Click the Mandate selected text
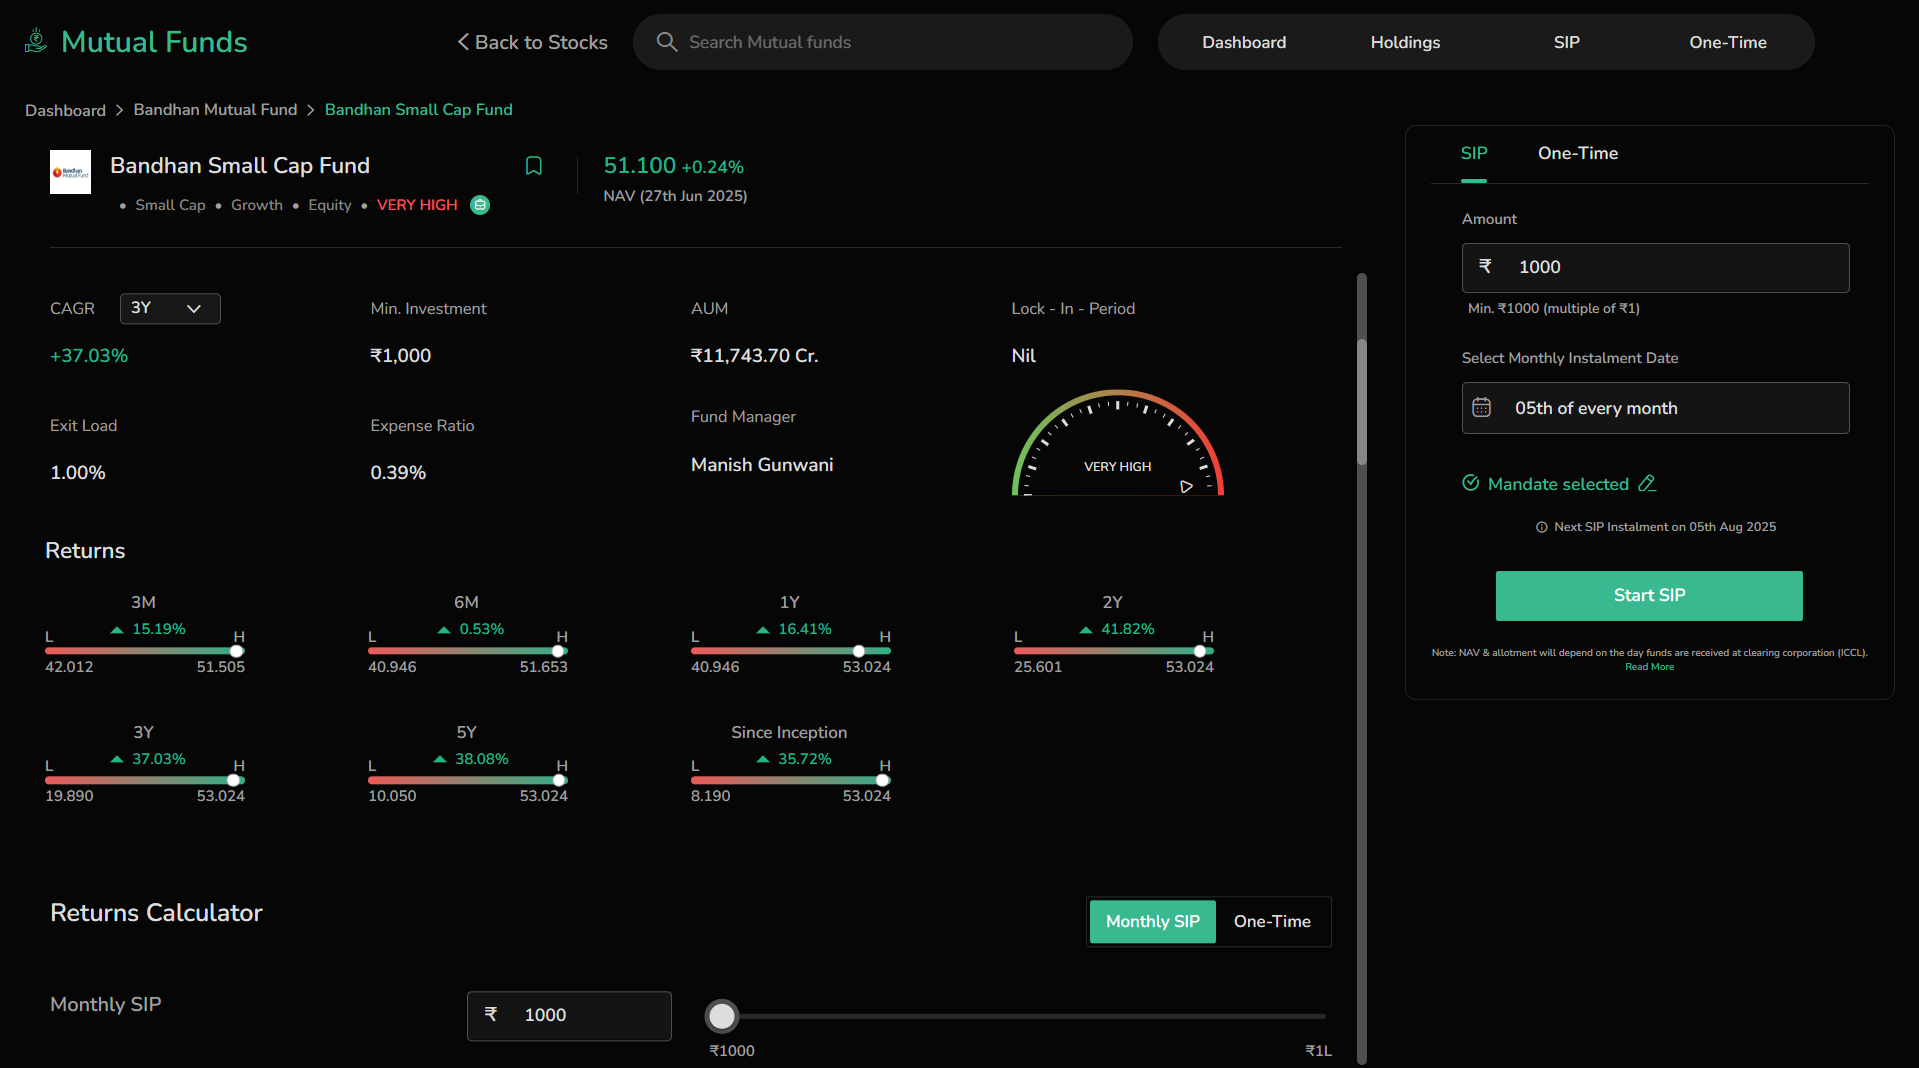 pos(1557,484)
